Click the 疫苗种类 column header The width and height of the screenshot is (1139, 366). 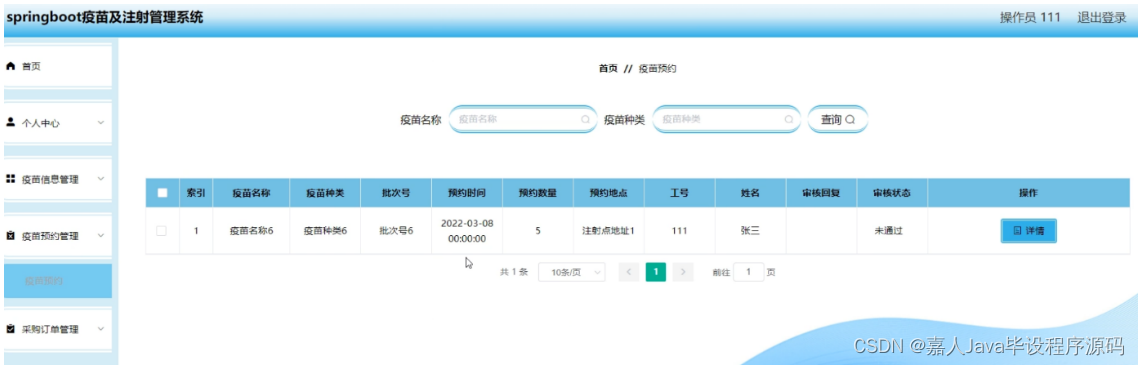tap(325, 193)
